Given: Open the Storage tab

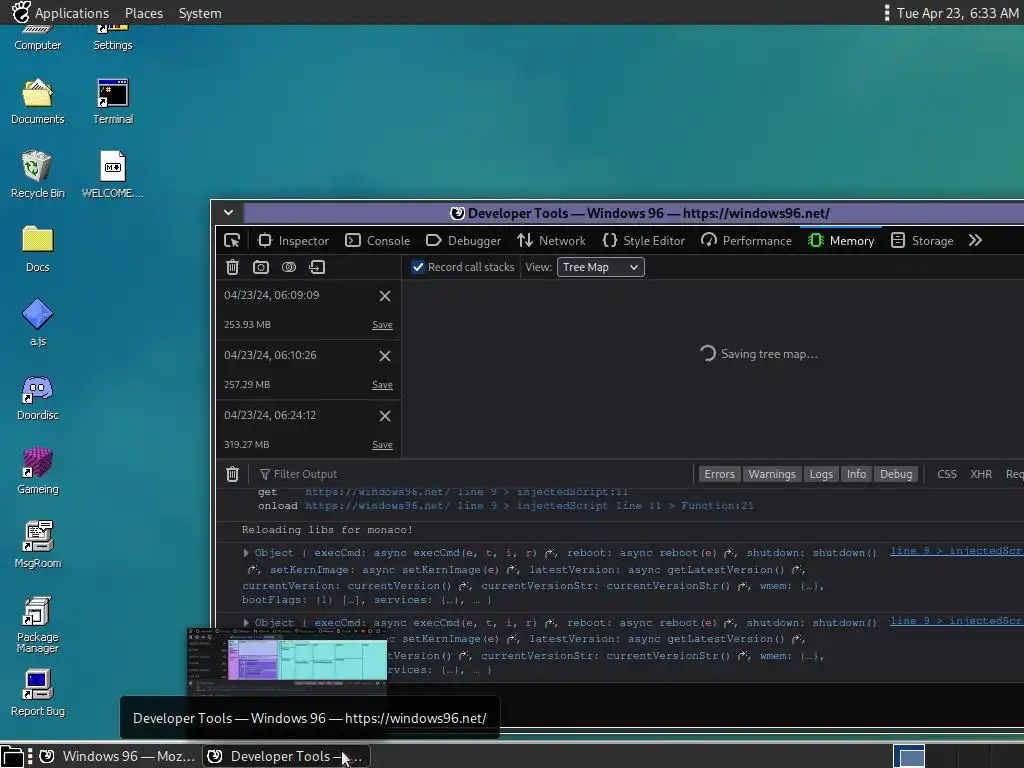Looking at the screenshot, I should click(x=922, y=240).
